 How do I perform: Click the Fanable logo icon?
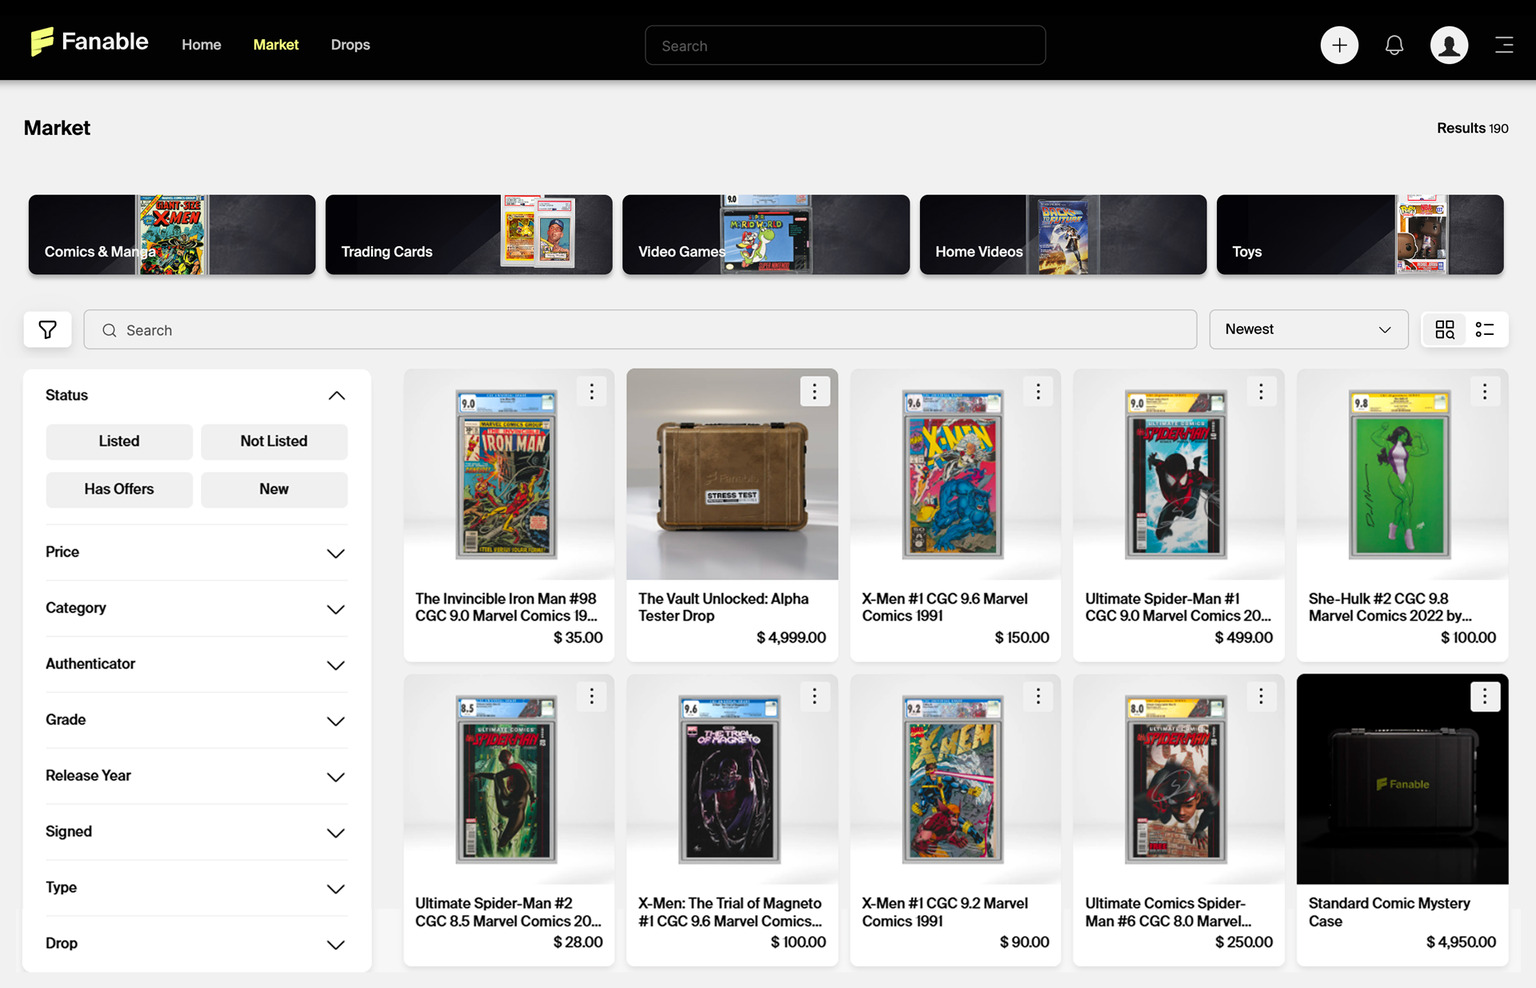pyautogui.click(x=41, y=42)
